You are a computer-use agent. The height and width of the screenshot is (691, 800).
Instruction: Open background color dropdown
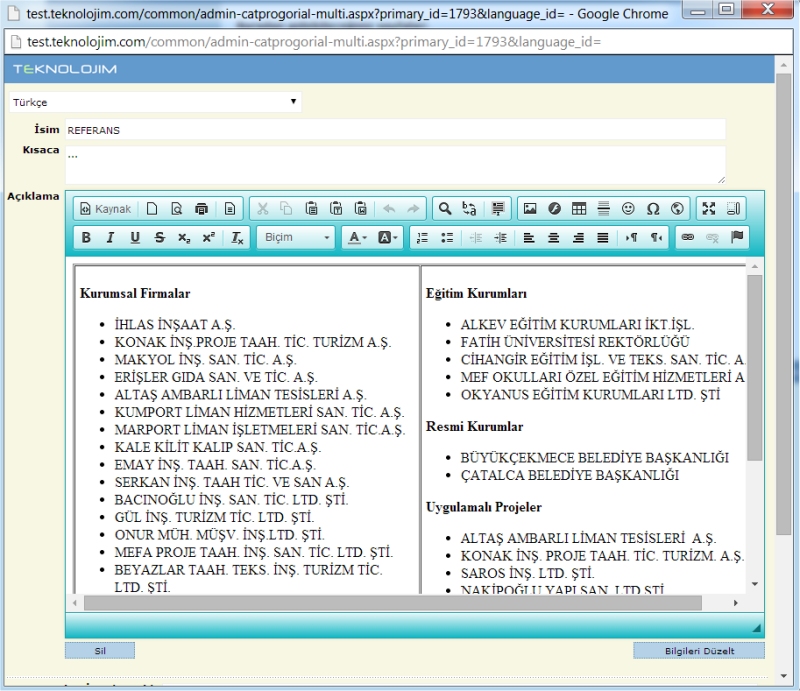pyautogui.click(x=387, y=238)
